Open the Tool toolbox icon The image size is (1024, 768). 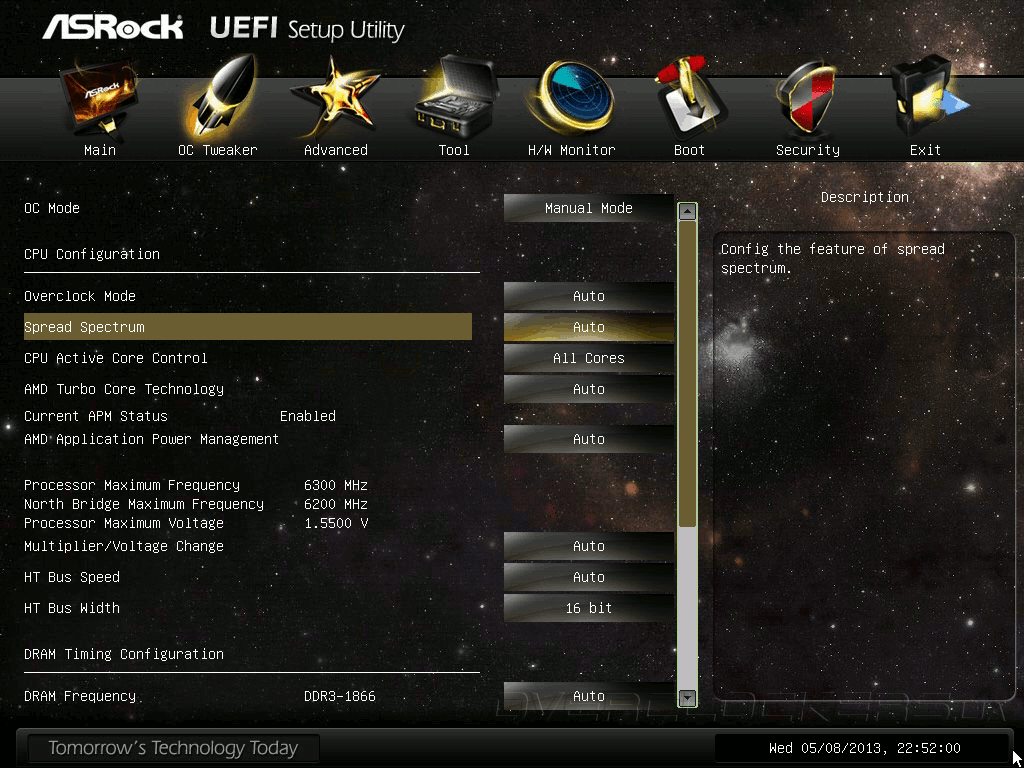(454, 98)
